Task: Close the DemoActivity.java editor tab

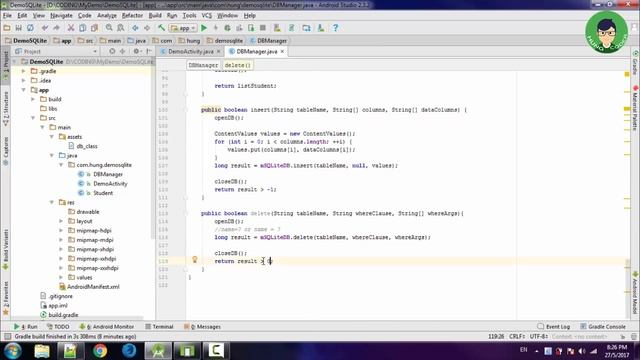Action: click(218, 51)
